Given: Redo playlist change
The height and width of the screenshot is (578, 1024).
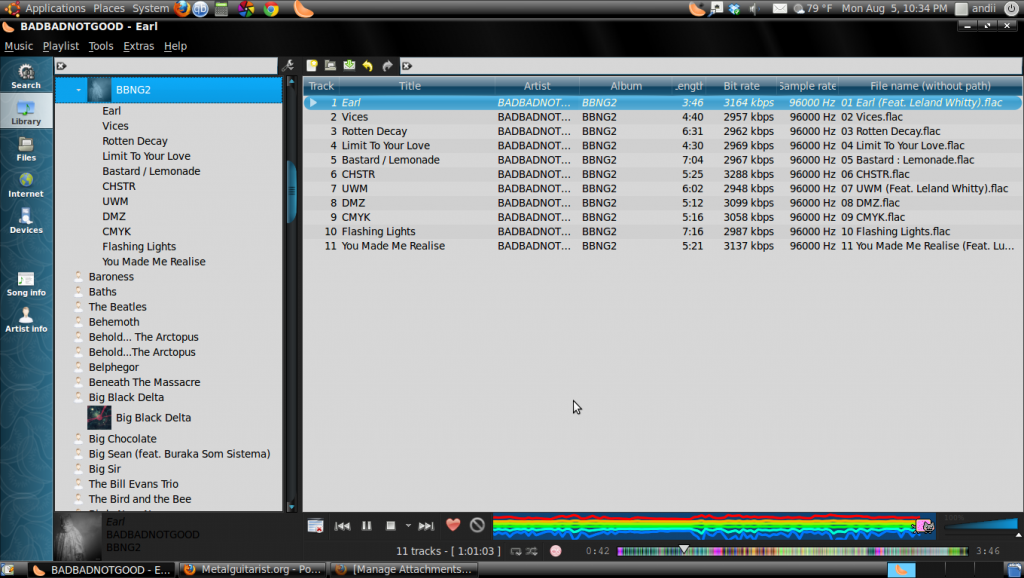Looking at the screenshot, I should (x=387, y=65).
